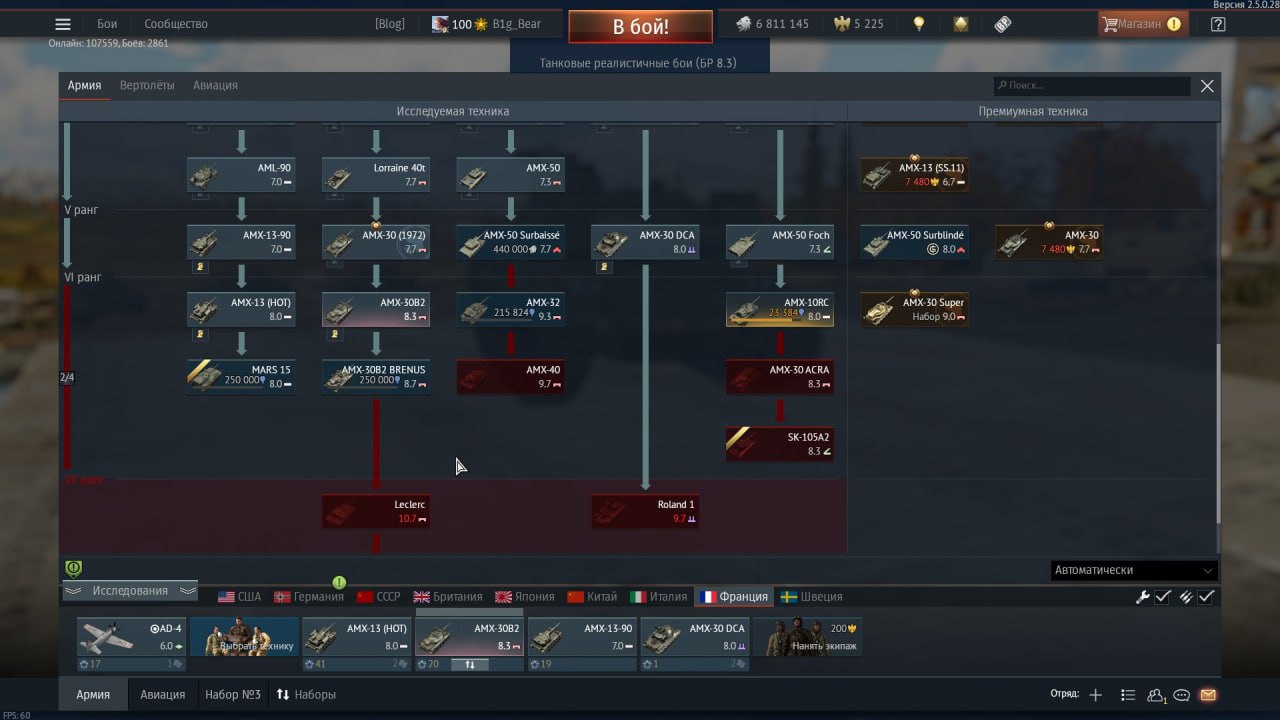Close the research tree window

[1207, 86]
